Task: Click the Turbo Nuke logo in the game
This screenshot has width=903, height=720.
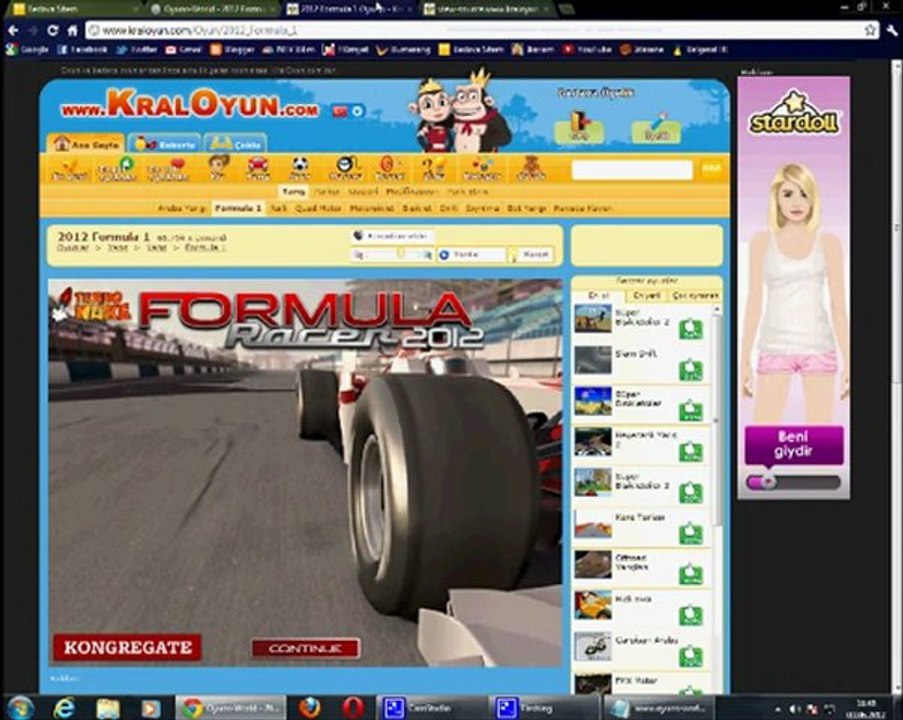Action: pyautogui.click(x=92, y=306)
